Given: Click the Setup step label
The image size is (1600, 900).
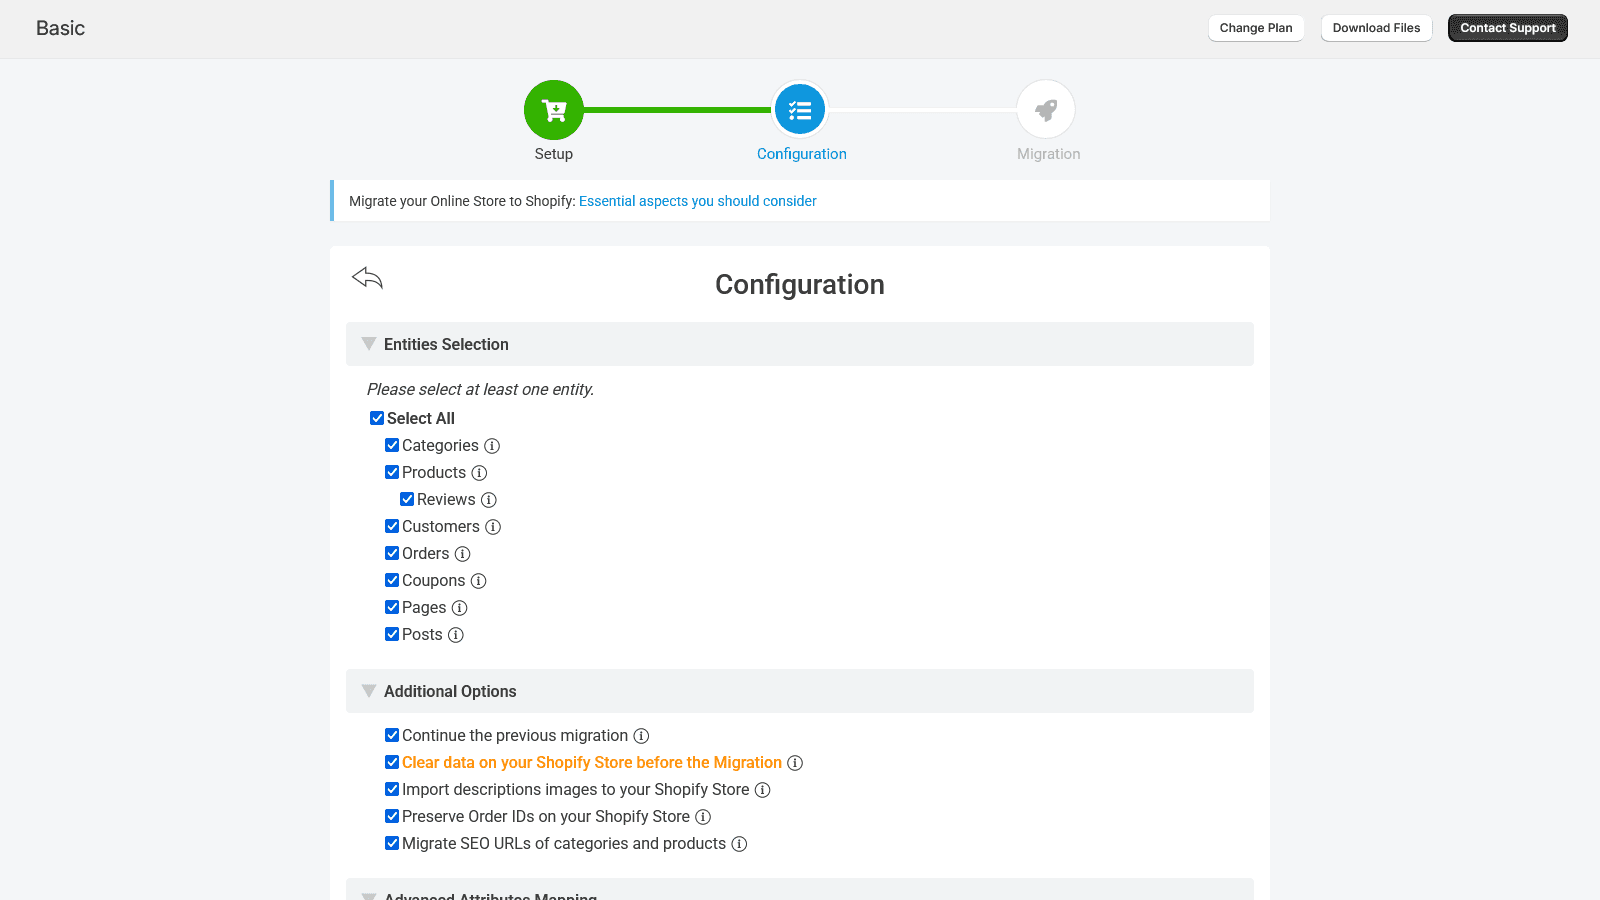Looking at the screenshot, I should (554, 154).
